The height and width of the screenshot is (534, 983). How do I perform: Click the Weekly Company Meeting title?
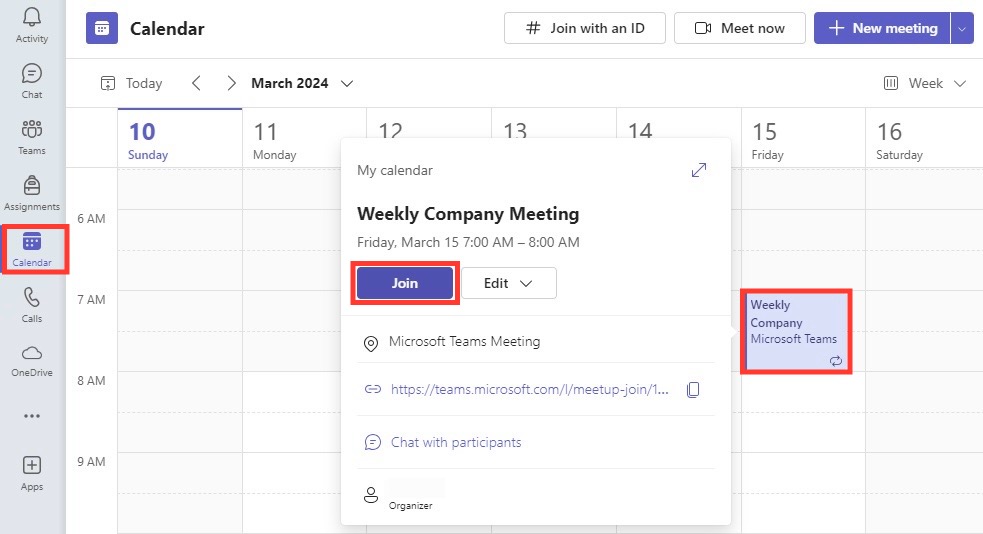pos(468,214)
